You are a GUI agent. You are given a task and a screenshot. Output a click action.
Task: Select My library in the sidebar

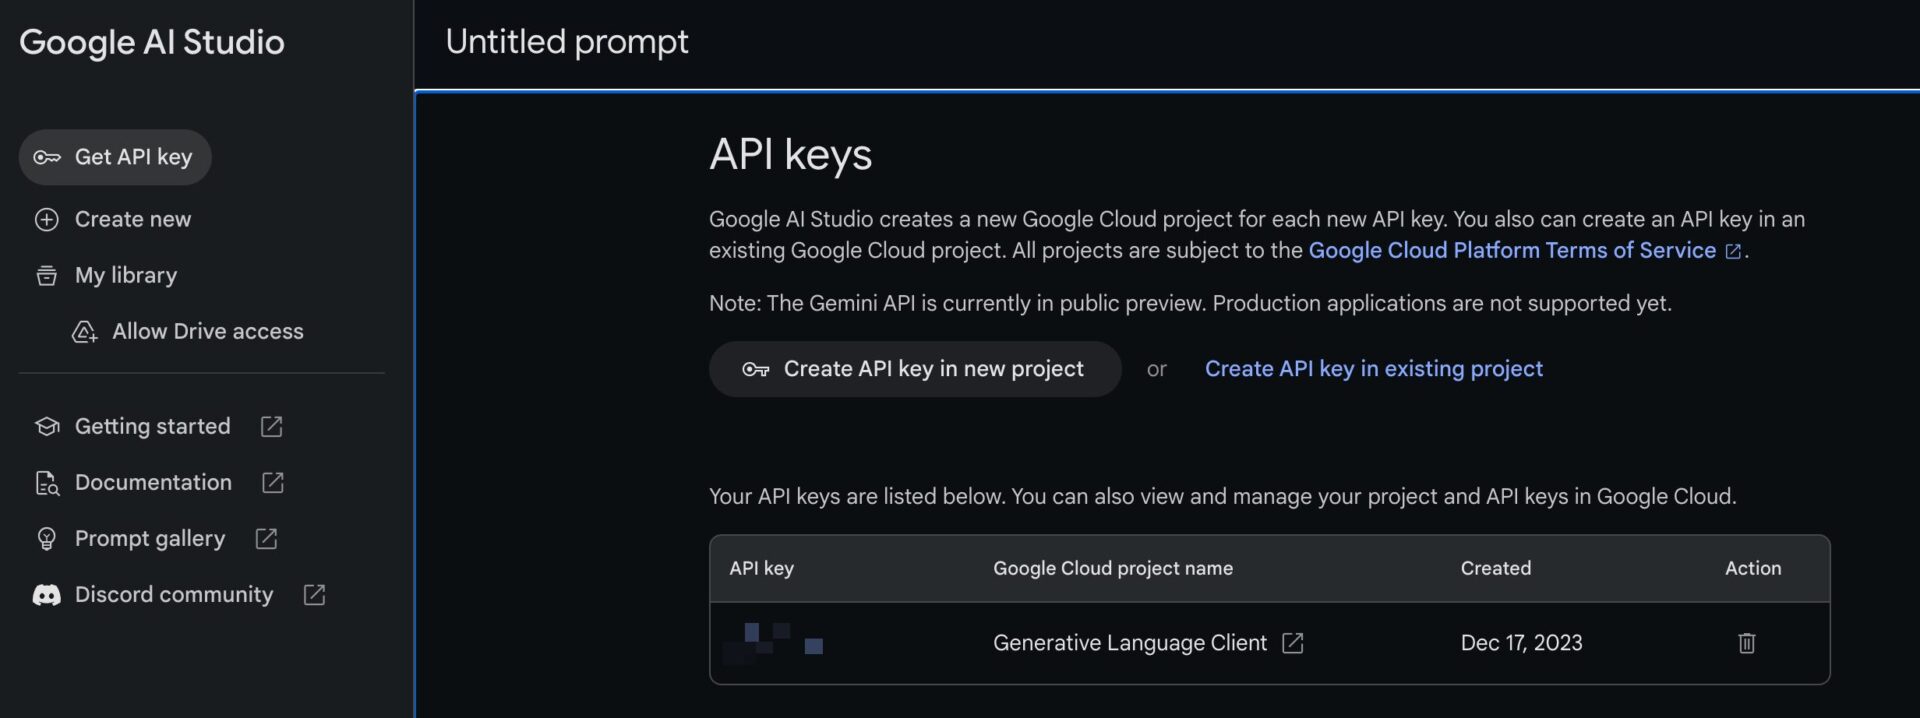[126, 275]
